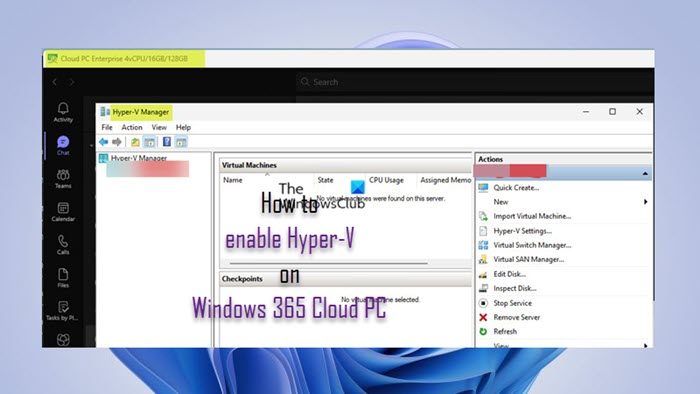Open Virtual Switch Manager action
The image size is (700, 394).
point(532,245)
